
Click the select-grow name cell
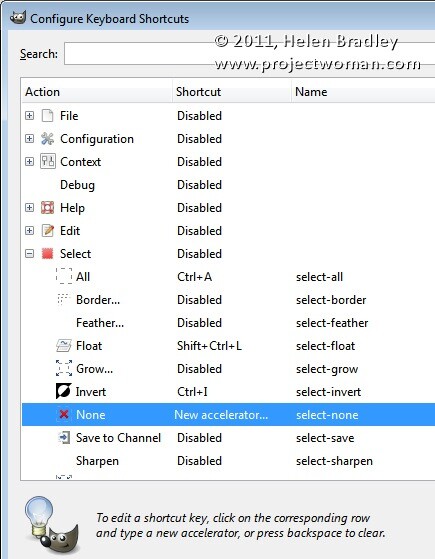click(x=327, y=369)
